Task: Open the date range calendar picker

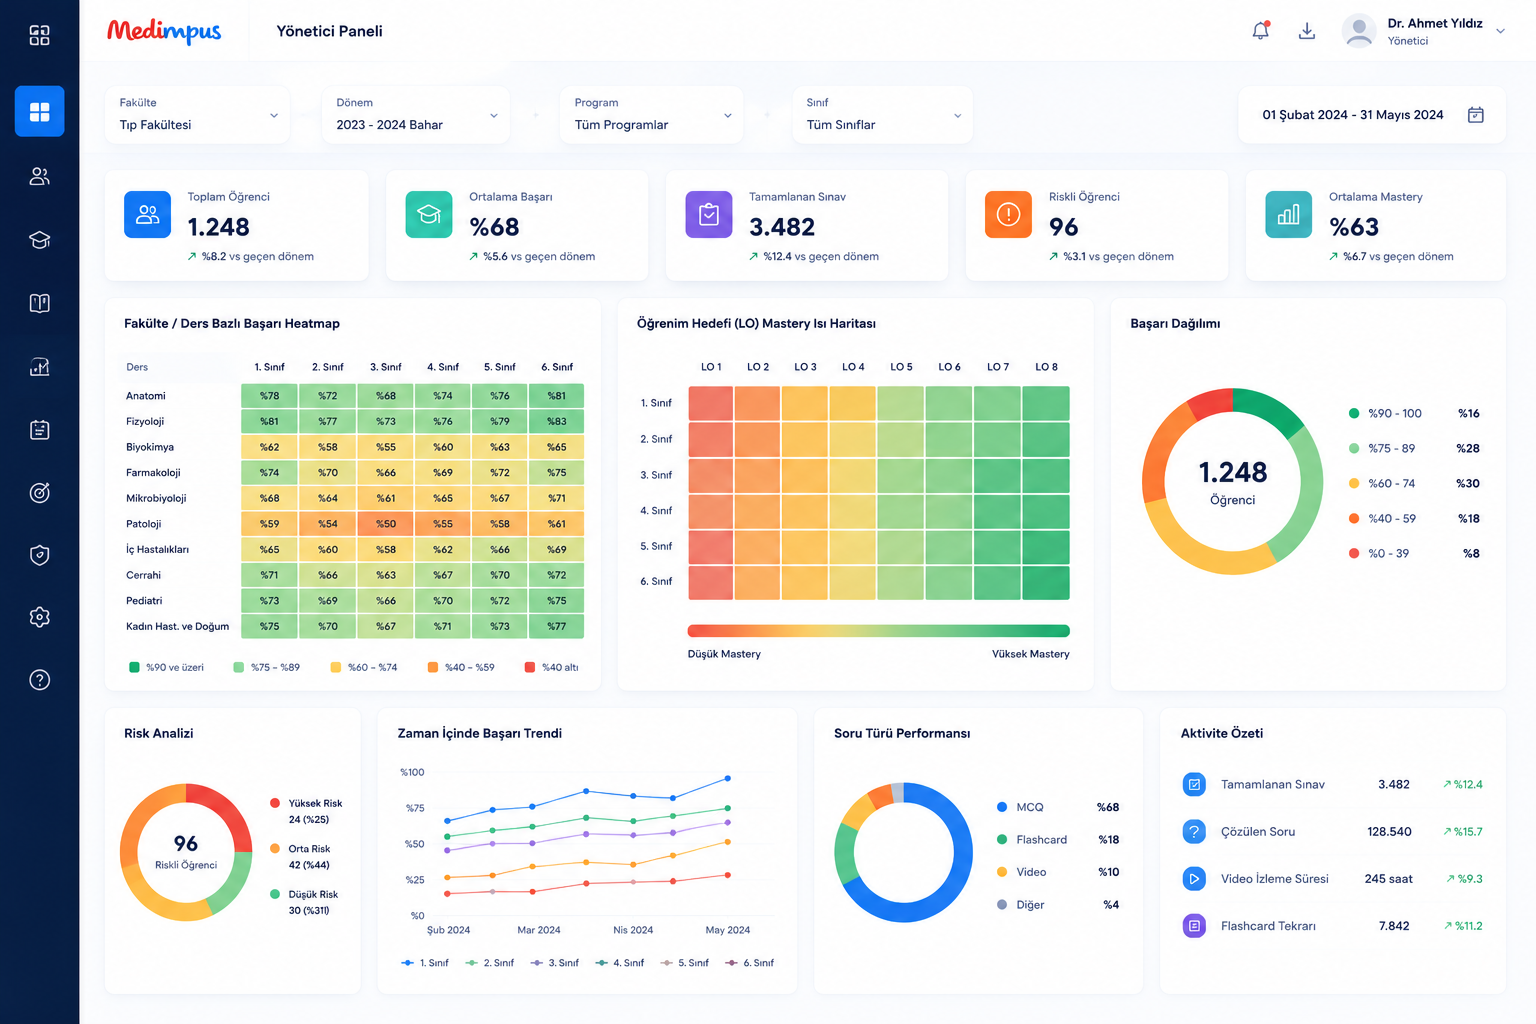Action: 1372,115
